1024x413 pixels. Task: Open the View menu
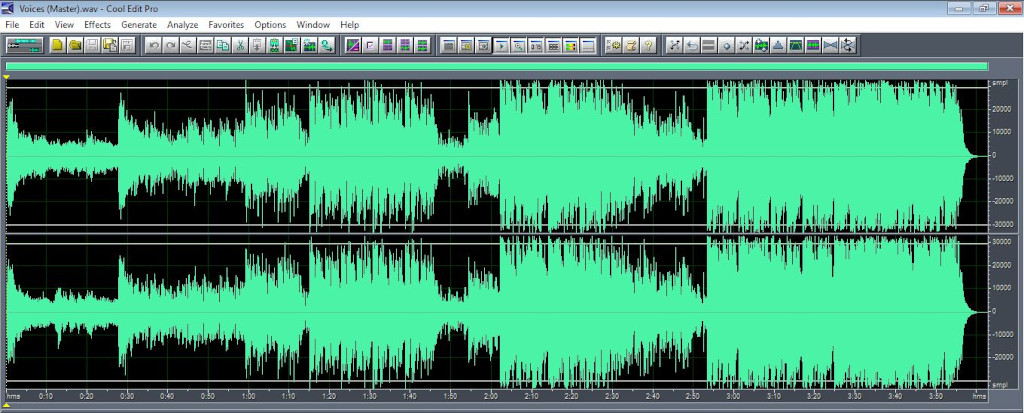[x=64, y=25]
